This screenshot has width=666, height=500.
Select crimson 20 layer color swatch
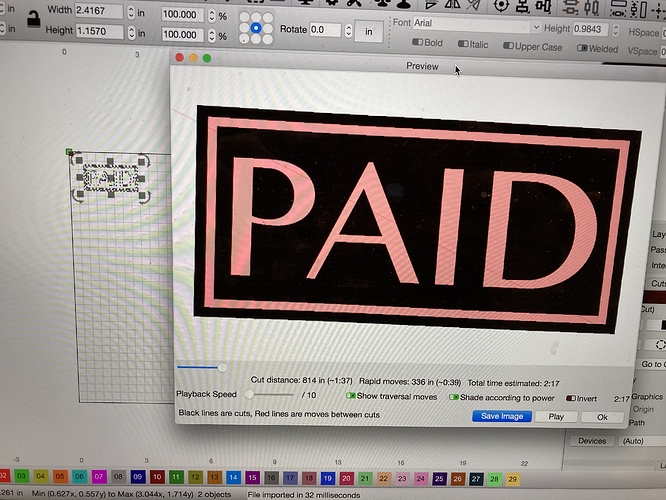[346, 478]
